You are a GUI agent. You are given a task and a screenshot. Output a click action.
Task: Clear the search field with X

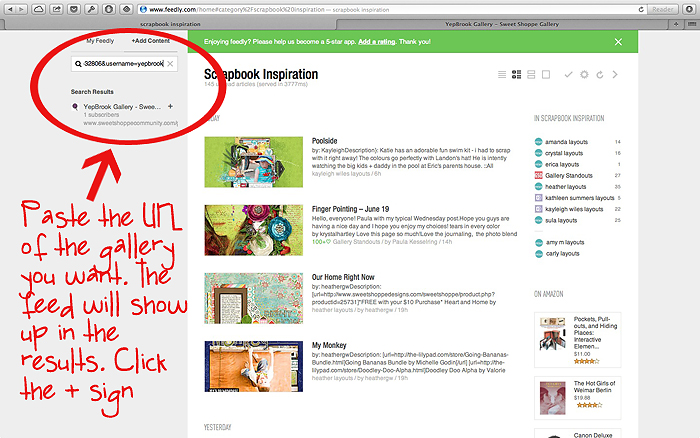pyautogui.click(x=170, y=64)
